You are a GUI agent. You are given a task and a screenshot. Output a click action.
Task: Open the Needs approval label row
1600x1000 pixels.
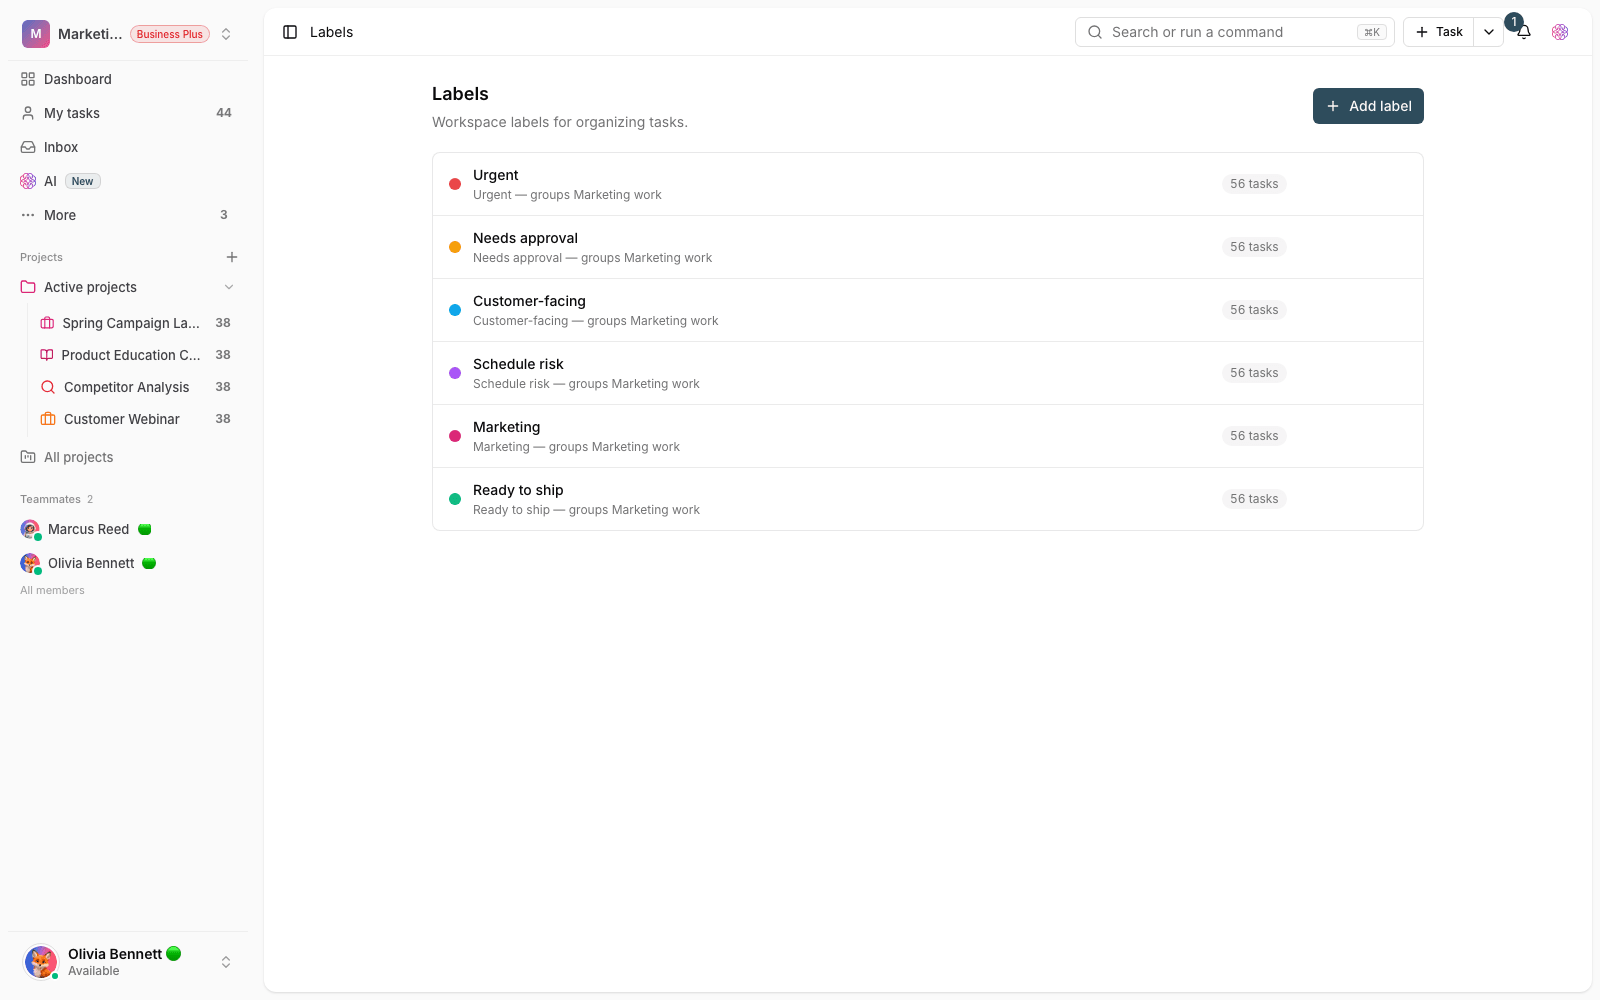point(928,247)
